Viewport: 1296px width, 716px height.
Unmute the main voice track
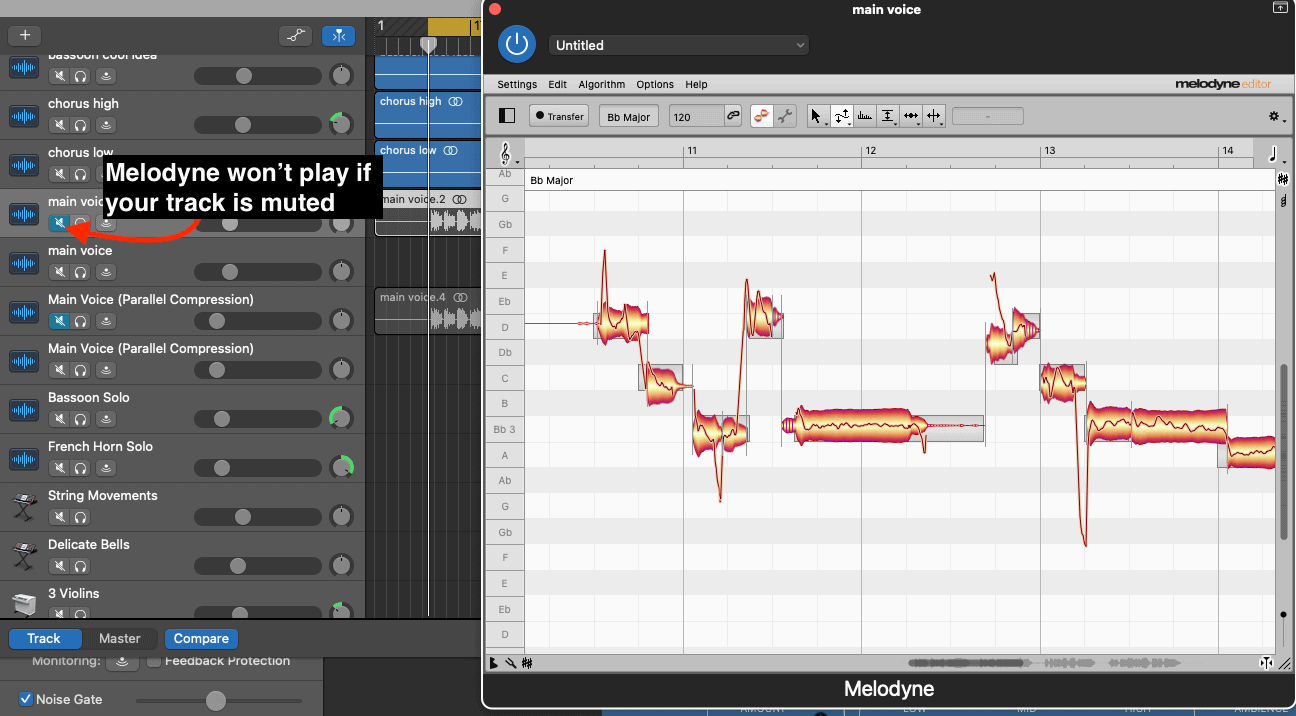tap(60, 222)
